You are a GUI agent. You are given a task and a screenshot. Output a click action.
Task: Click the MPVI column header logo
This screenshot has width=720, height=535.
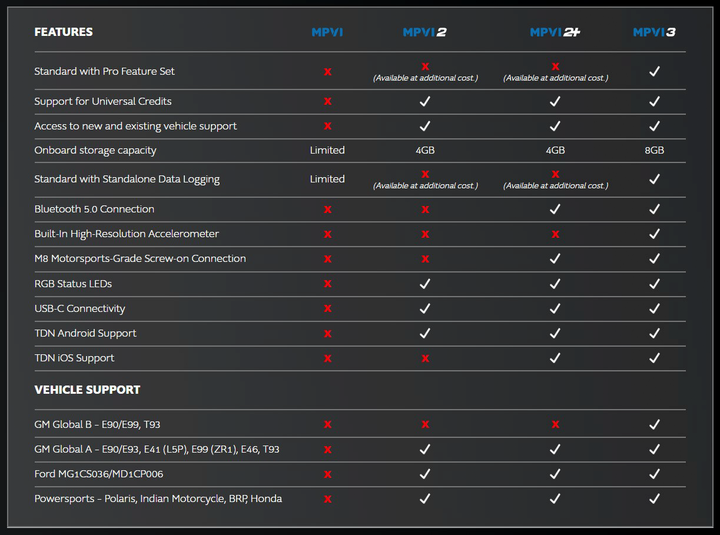(x=327, y=32)
